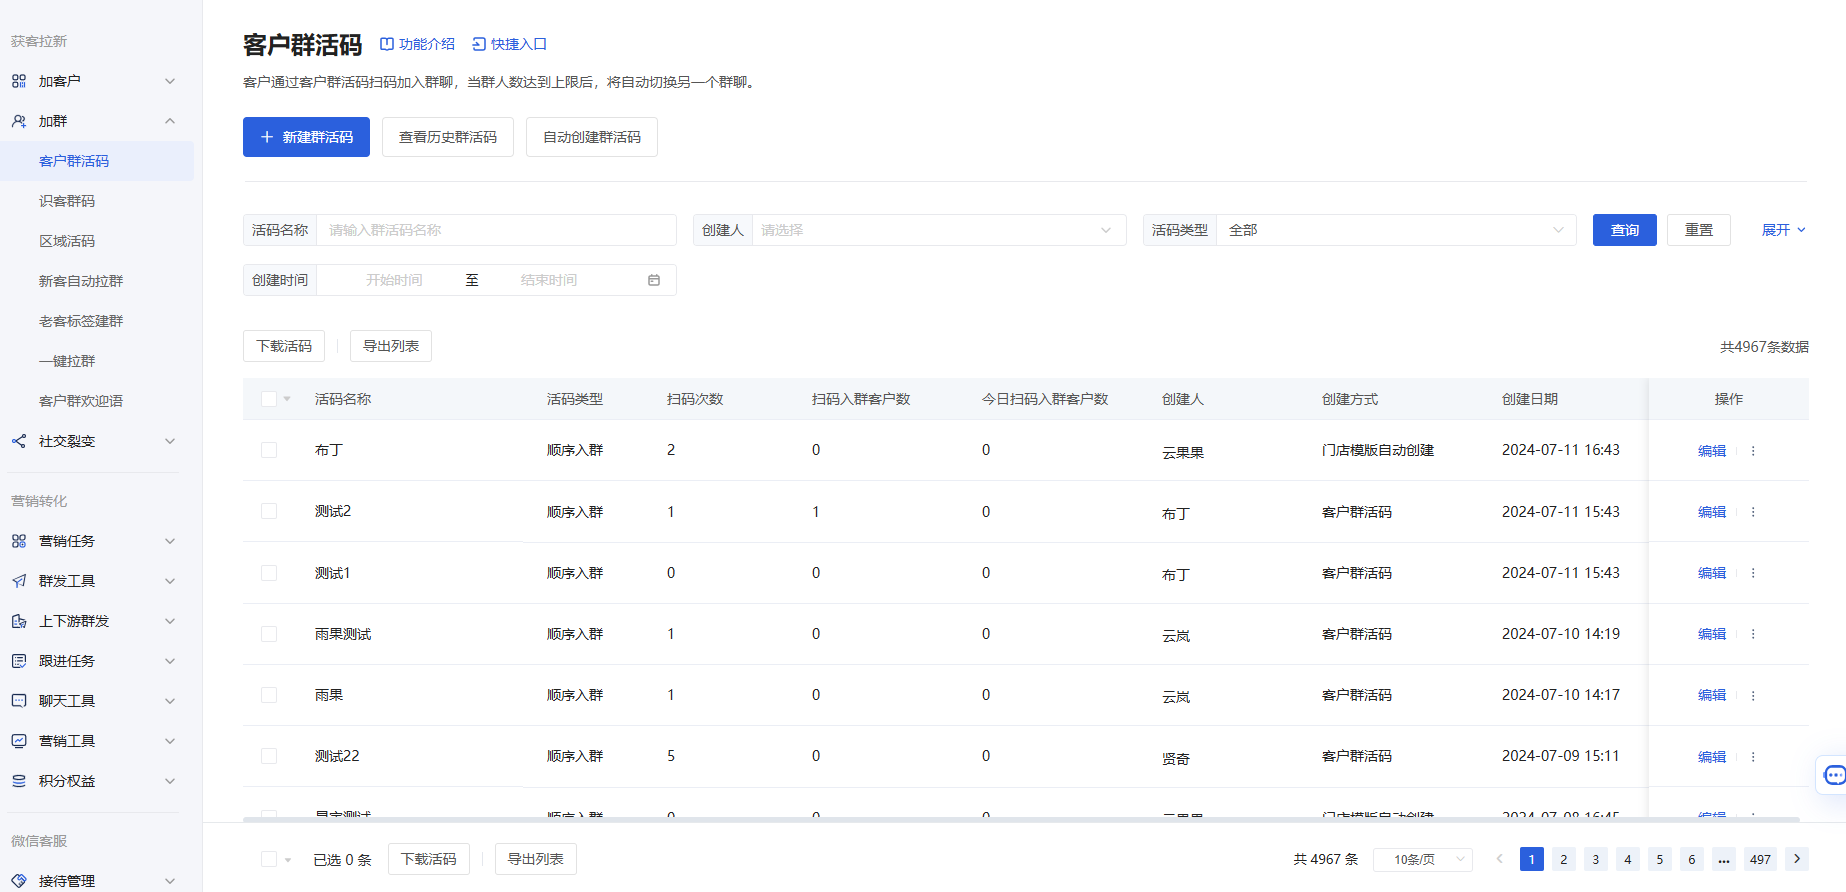Open the 创建人 dropdown
Image resolution: width=1846 pixels, height=892 pixels.
click(x=939, y=230)
